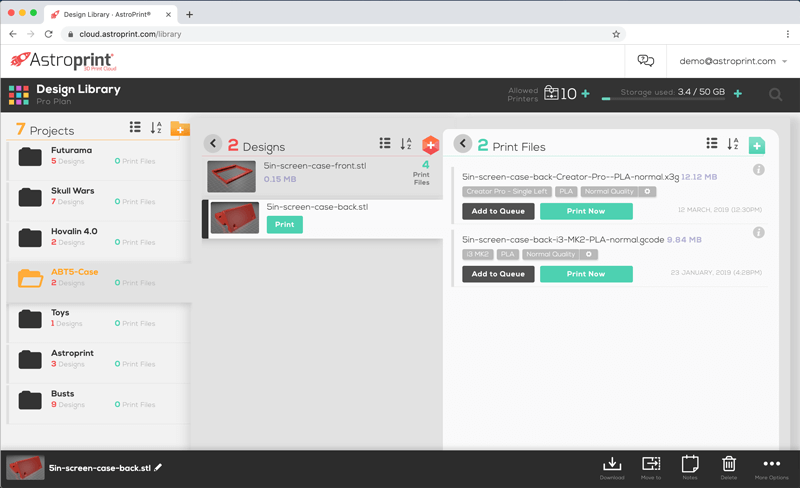
Task: Delete the selected design
Action: [x=729, y=468]
